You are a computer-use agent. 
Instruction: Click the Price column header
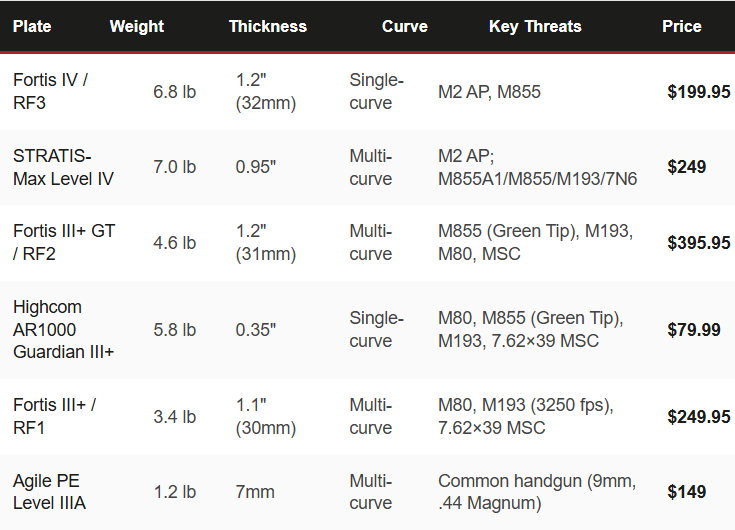click(x=681, y=26)
